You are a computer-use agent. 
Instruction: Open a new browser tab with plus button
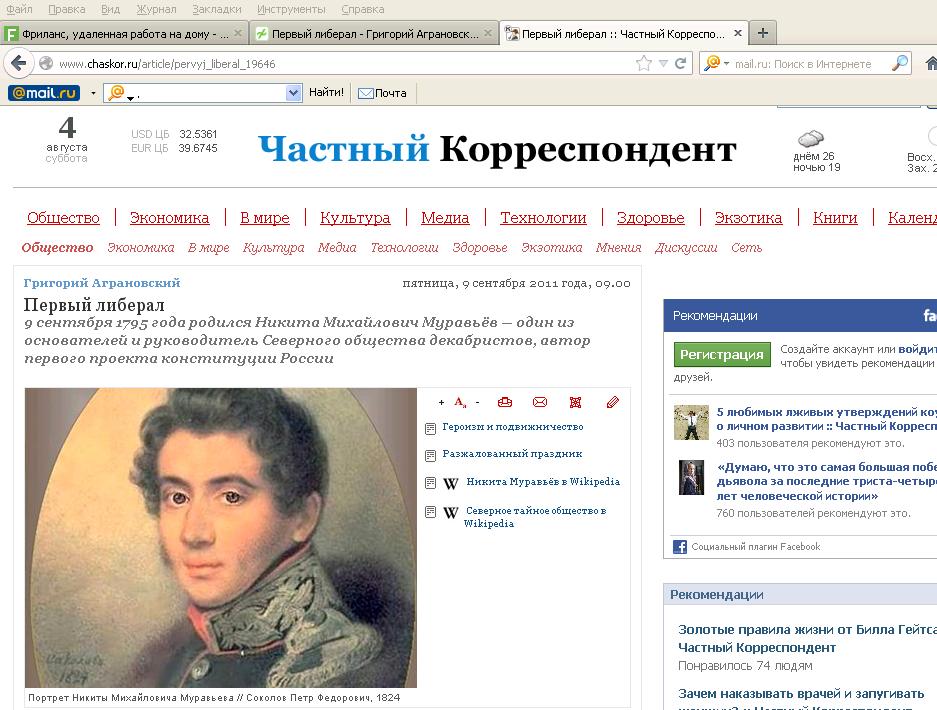point(763,33)
